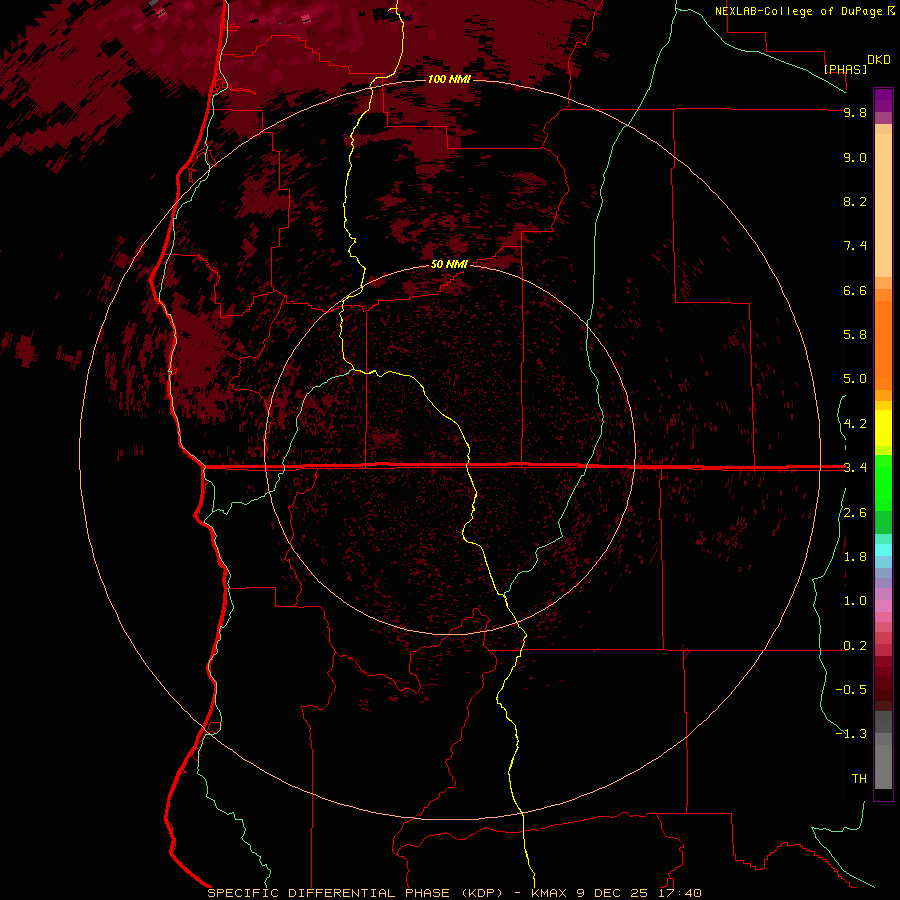Pick the purple swatch atop color bar
The image size is (900, 900).
tap(883, 100)
